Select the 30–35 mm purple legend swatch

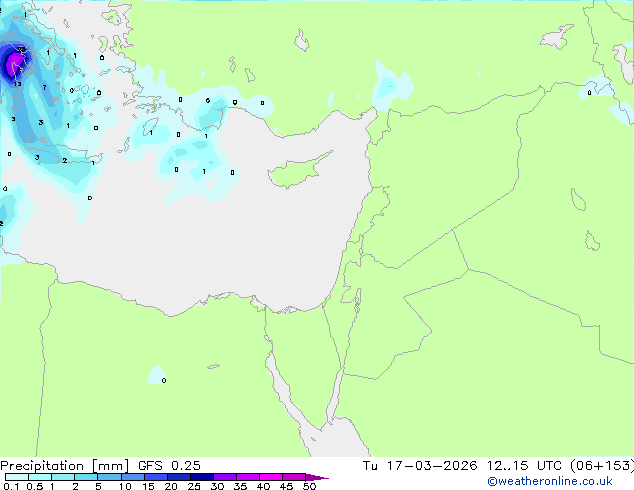pos(225,477)
